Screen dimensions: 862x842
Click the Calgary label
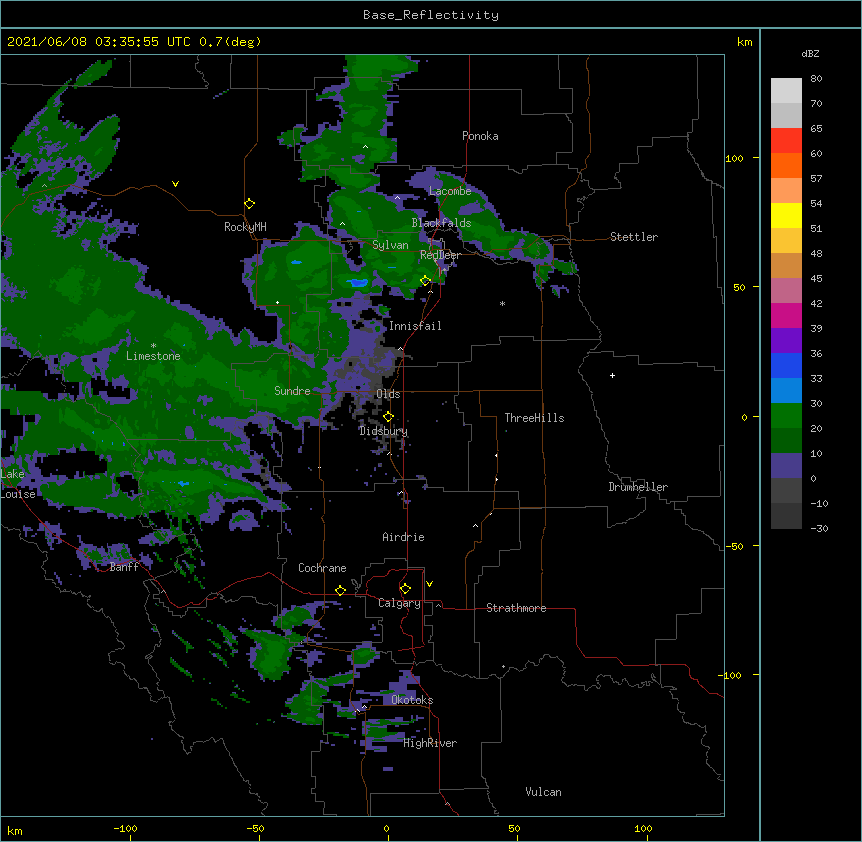click(x=400, y=603)
